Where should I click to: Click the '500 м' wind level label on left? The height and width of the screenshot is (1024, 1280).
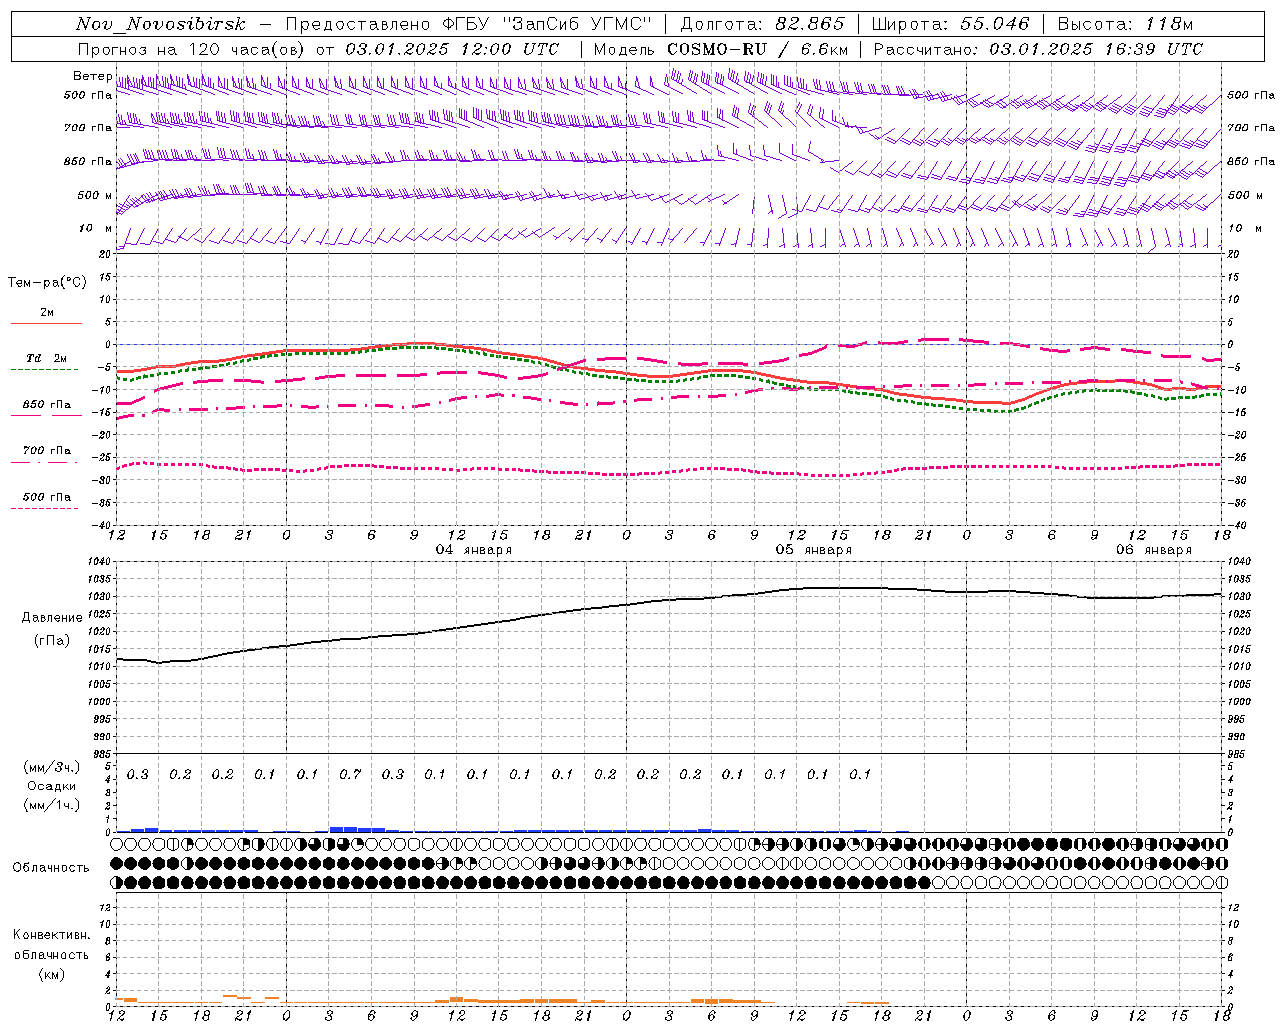pyautogui.click(x=96, y=195)
